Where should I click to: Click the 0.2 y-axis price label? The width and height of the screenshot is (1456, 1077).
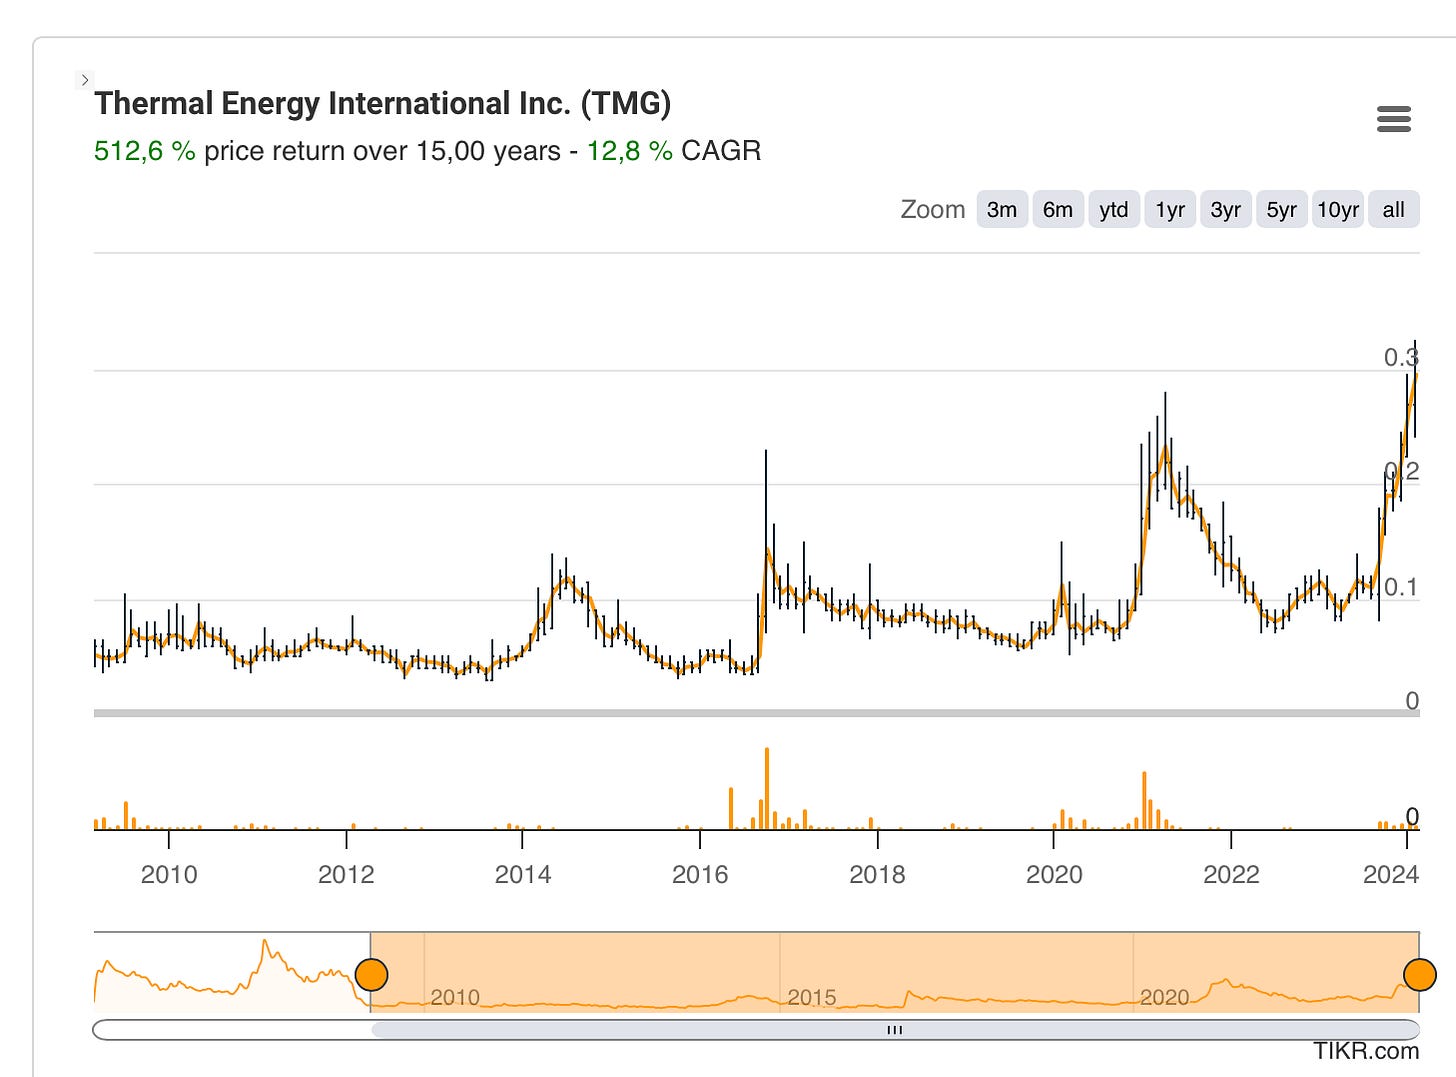1401,471
